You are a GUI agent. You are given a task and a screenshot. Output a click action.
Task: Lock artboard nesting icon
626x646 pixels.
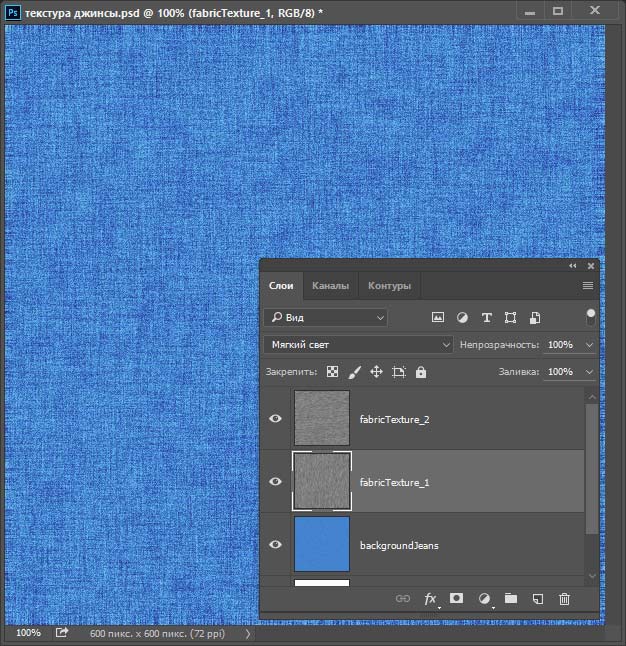[x=399, y=372]
